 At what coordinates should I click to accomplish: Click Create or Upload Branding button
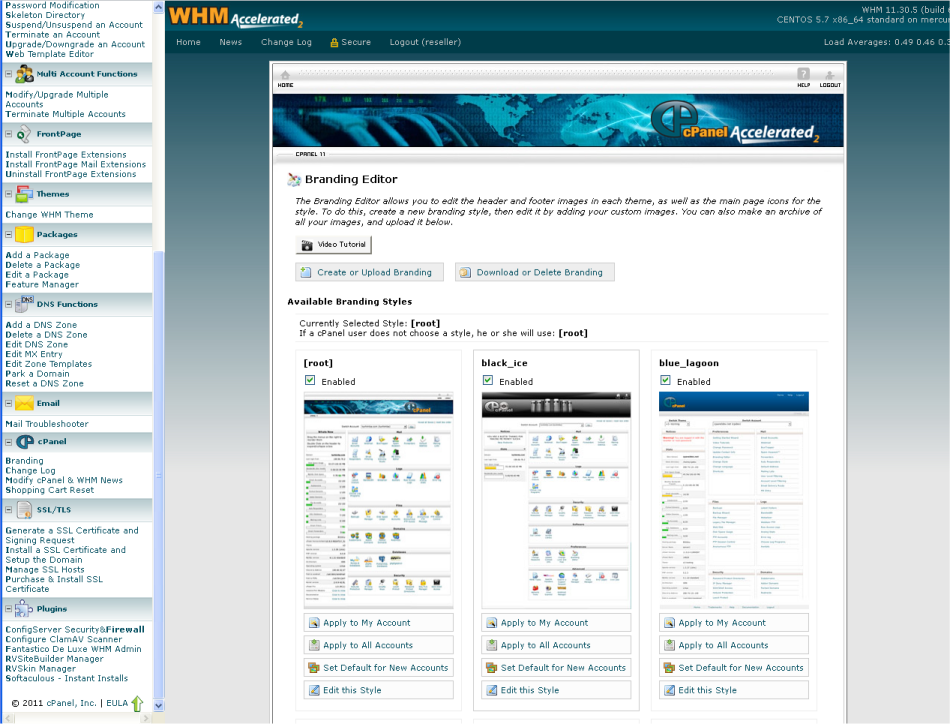point(370,273)
